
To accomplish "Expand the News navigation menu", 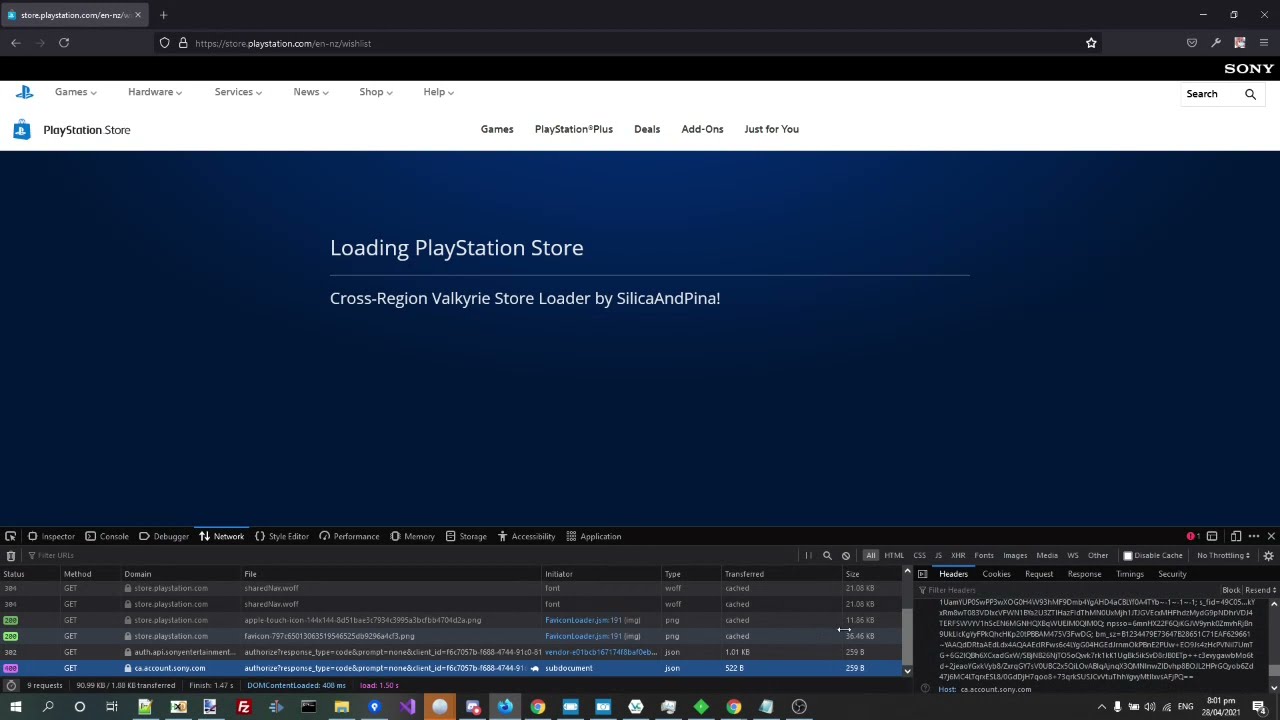I will 311,92.
